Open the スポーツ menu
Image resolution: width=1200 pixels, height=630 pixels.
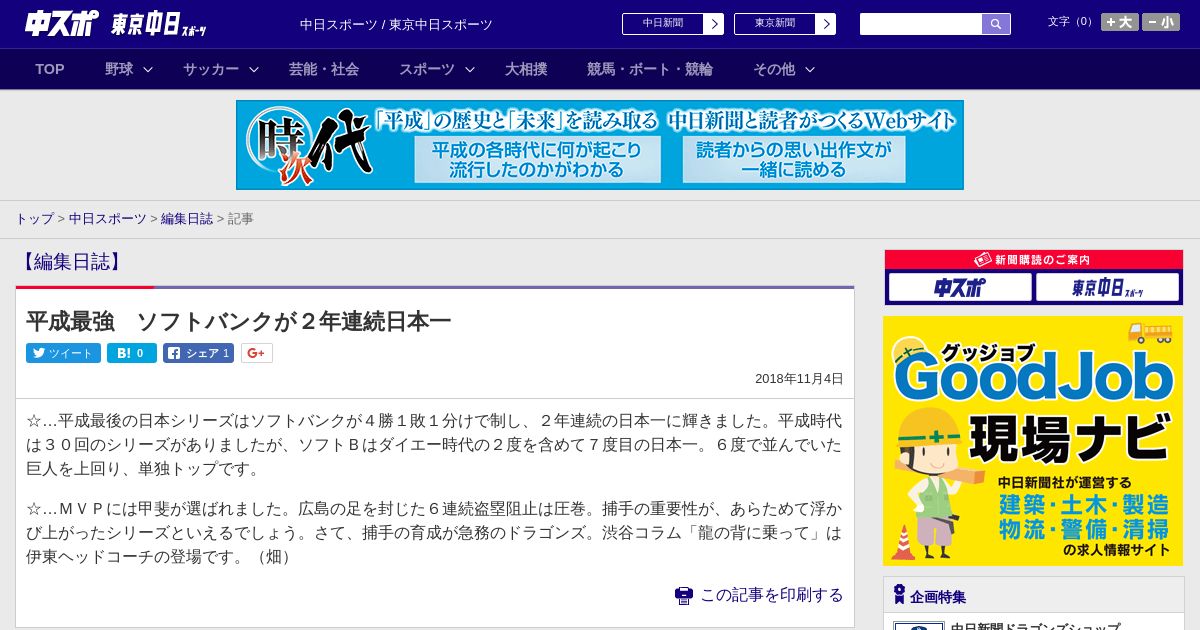[427, 69]
